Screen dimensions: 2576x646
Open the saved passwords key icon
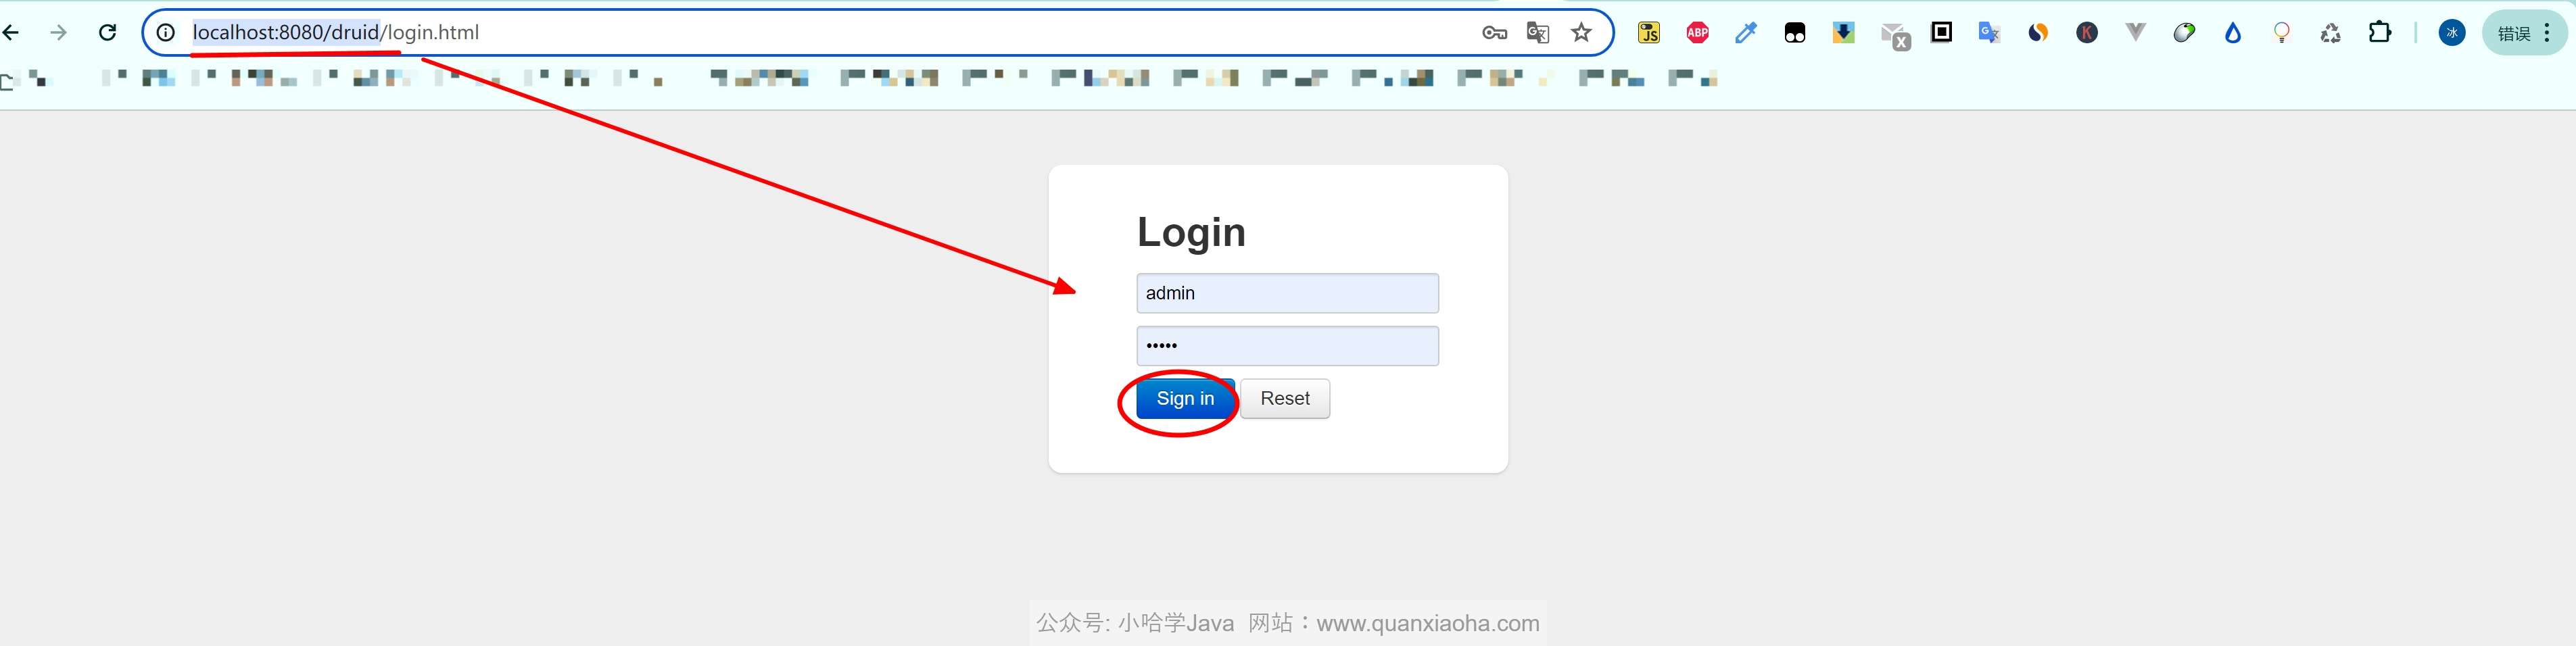pyautogui.click(x=1494, y=33)
